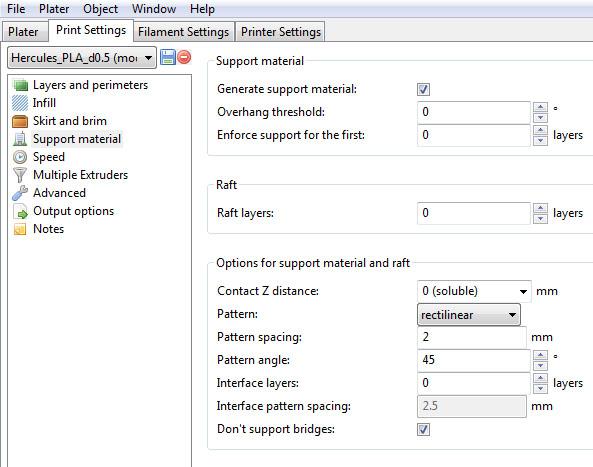Select the Infill hatched icon
Image resolution: width=593 pixels, height=467 pixels.
(20, 103)
